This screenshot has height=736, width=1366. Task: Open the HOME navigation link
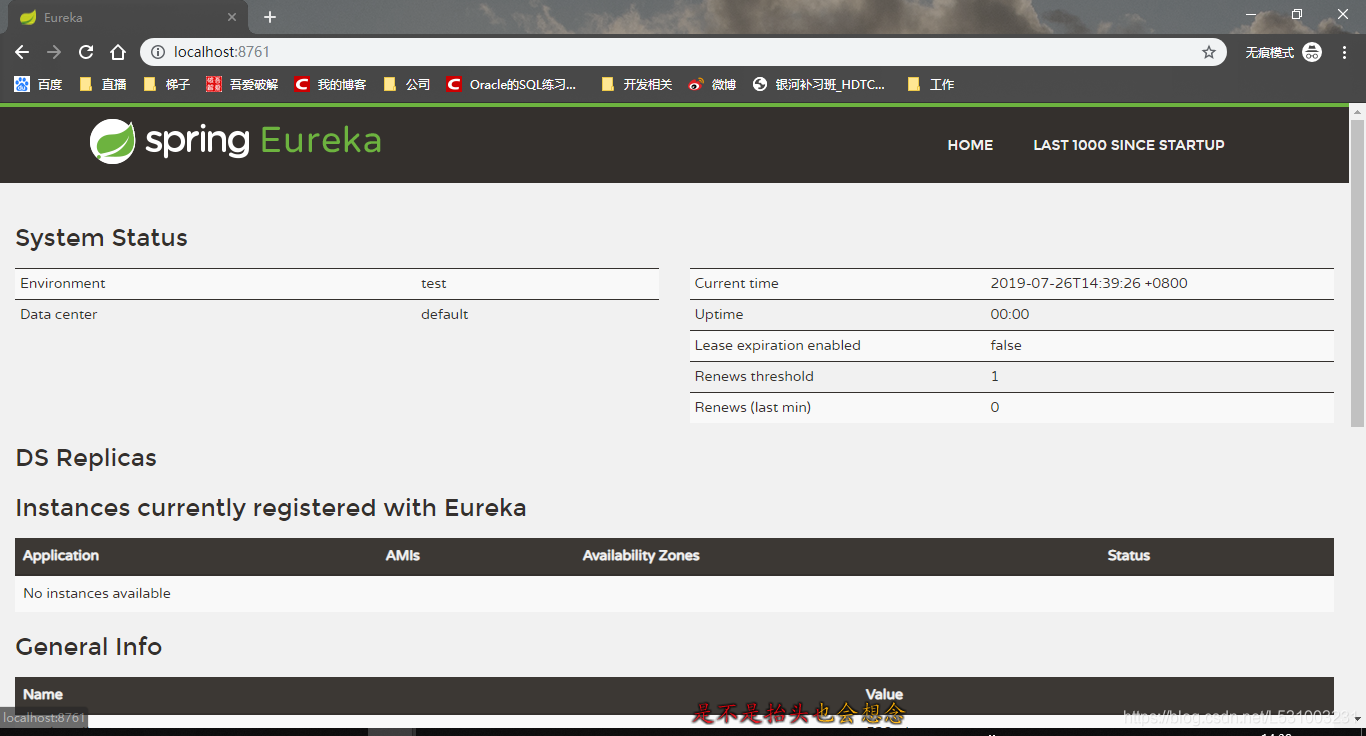point(970,145)
